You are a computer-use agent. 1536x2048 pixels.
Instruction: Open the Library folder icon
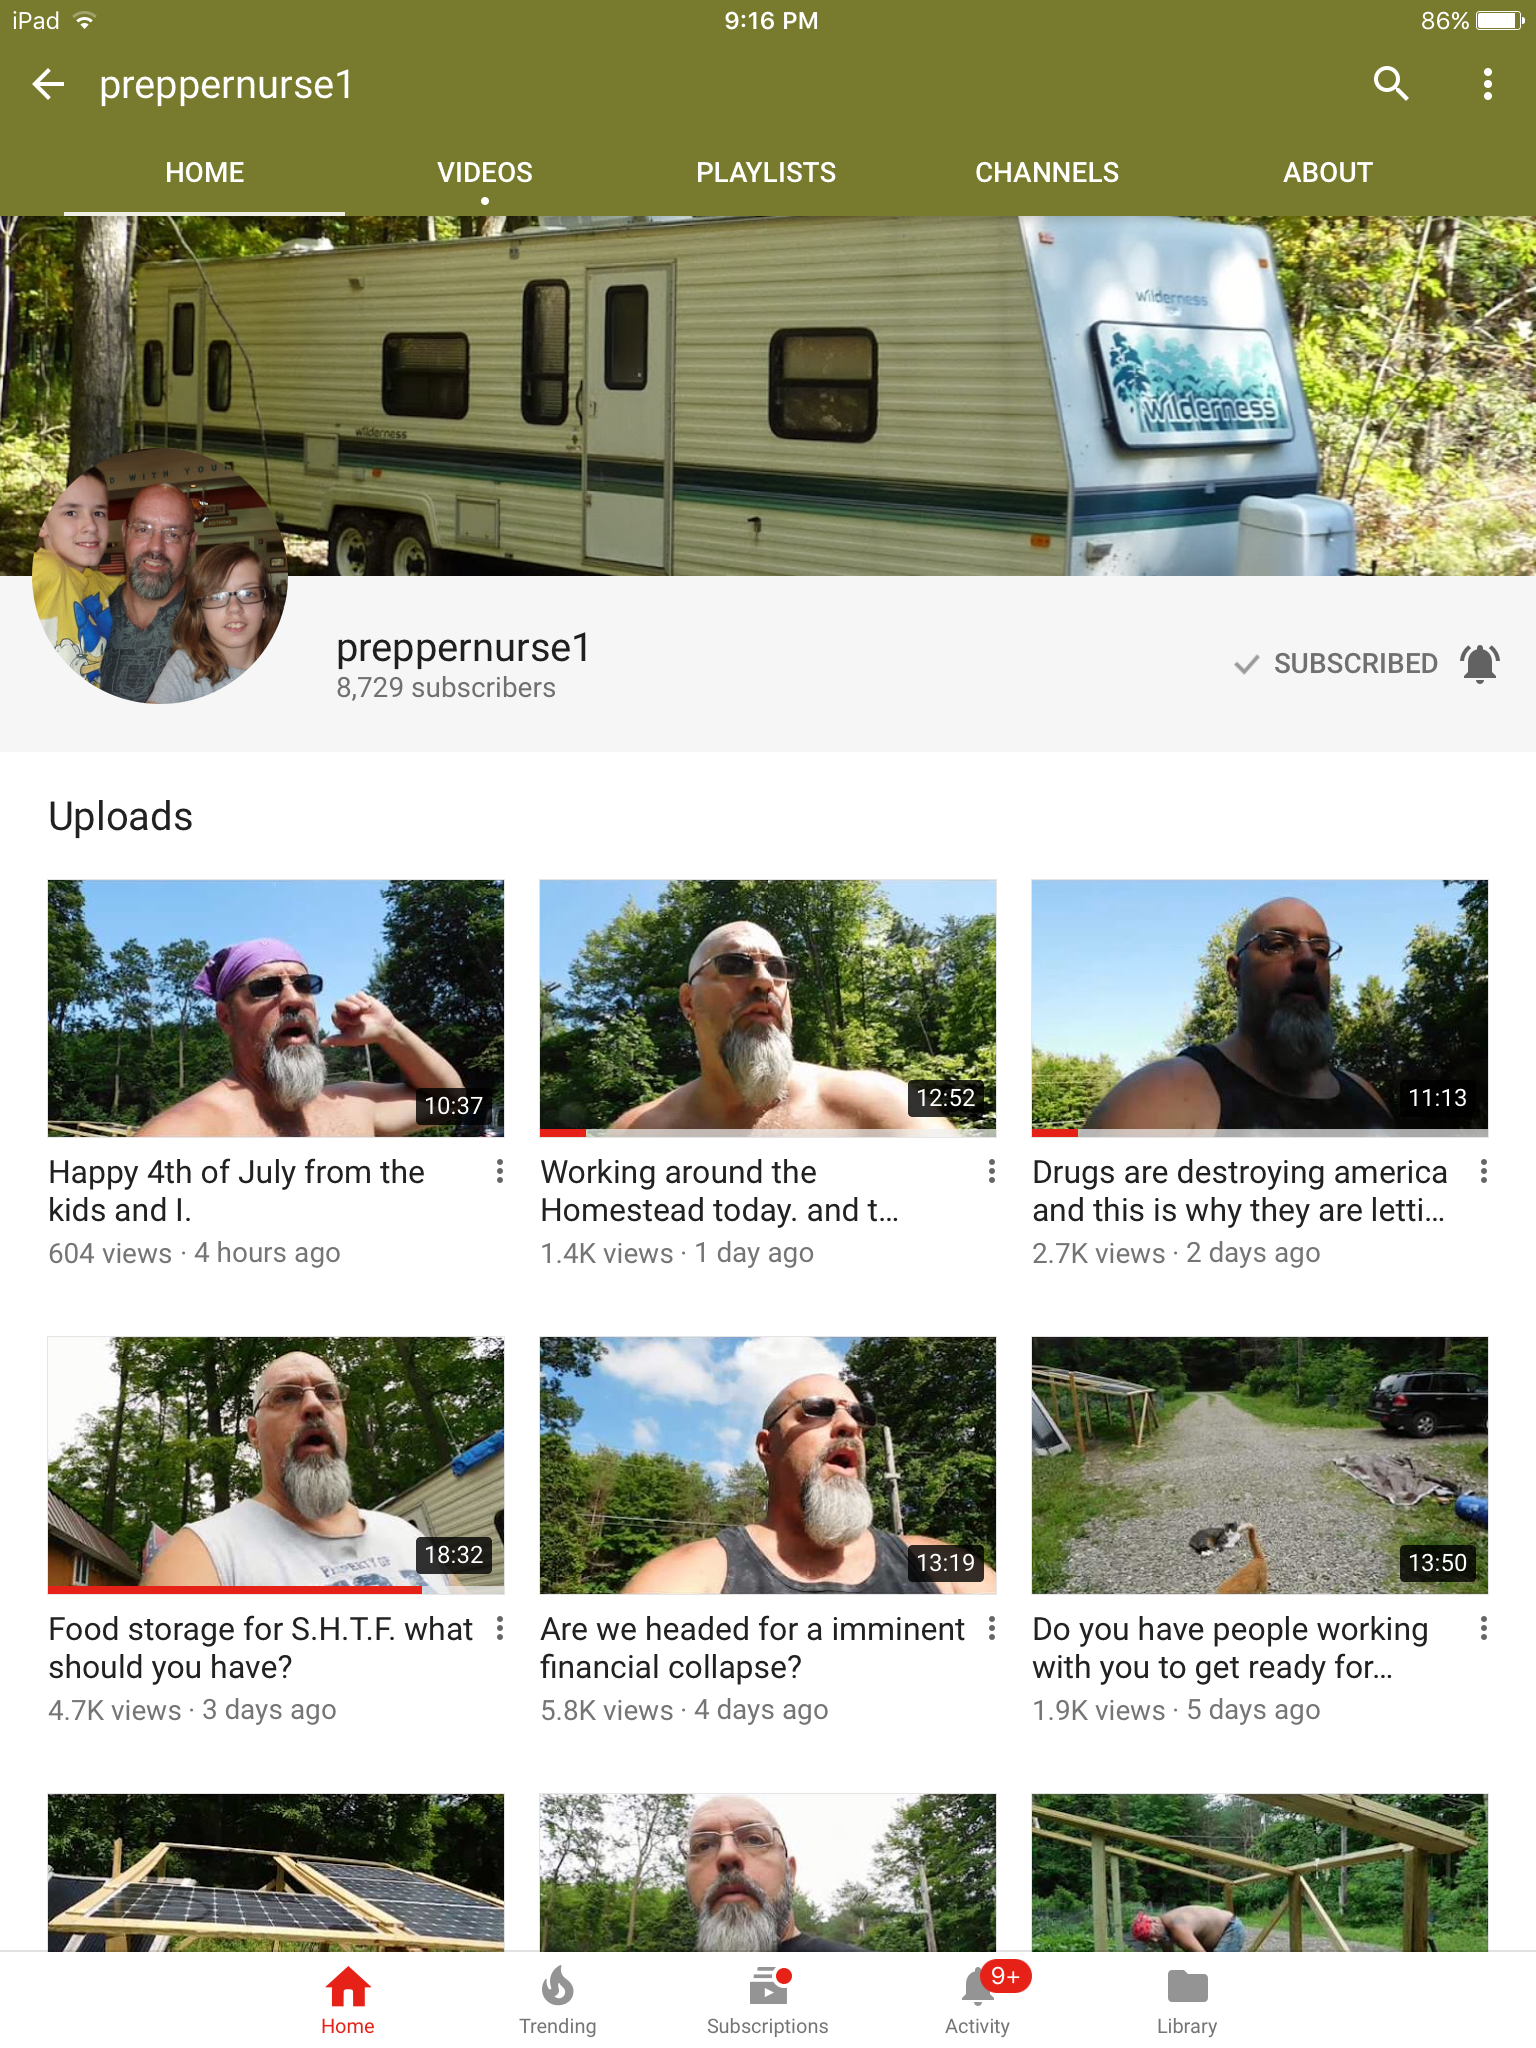(x=1187, y=2000)
